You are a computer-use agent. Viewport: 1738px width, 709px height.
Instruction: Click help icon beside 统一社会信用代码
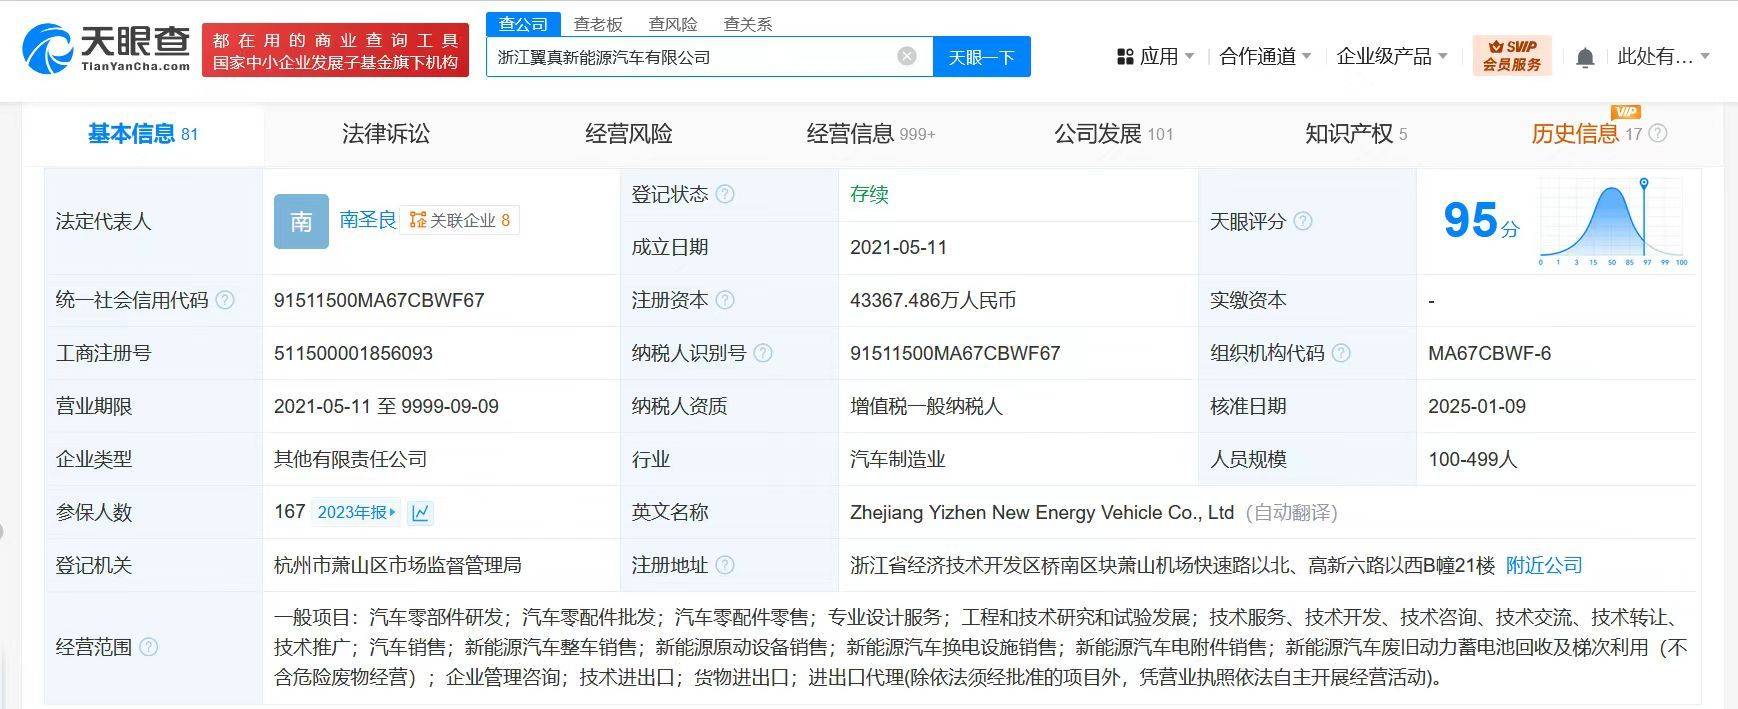pyautogui.click(x=225, y=300)
